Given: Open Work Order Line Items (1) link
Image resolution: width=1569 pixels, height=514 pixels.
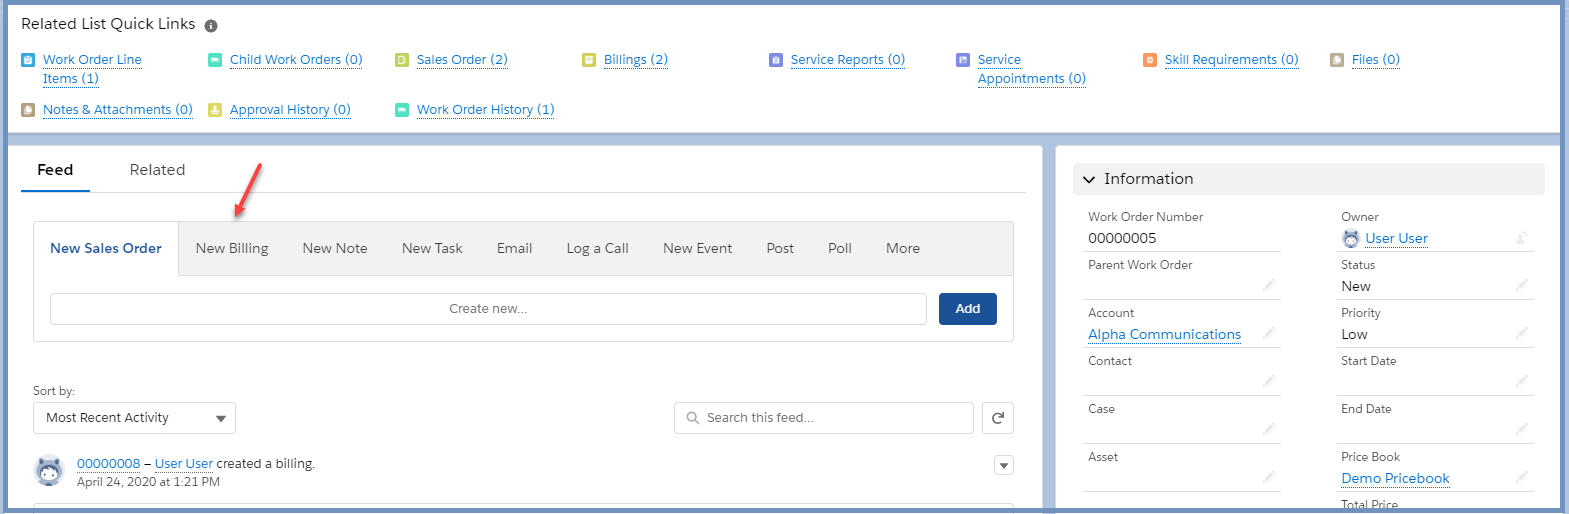Looking at the screenshot, I should [92, 69].
